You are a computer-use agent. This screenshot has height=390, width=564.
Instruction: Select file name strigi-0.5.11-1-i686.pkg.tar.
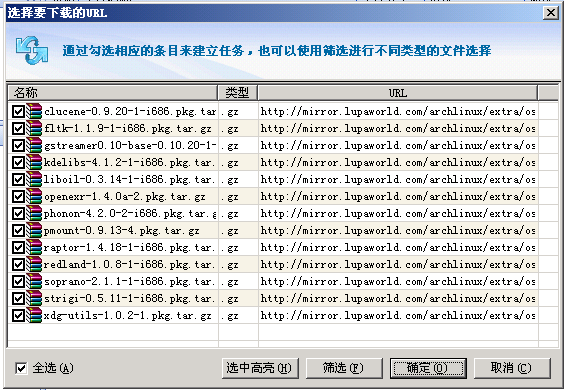point(129,299)
